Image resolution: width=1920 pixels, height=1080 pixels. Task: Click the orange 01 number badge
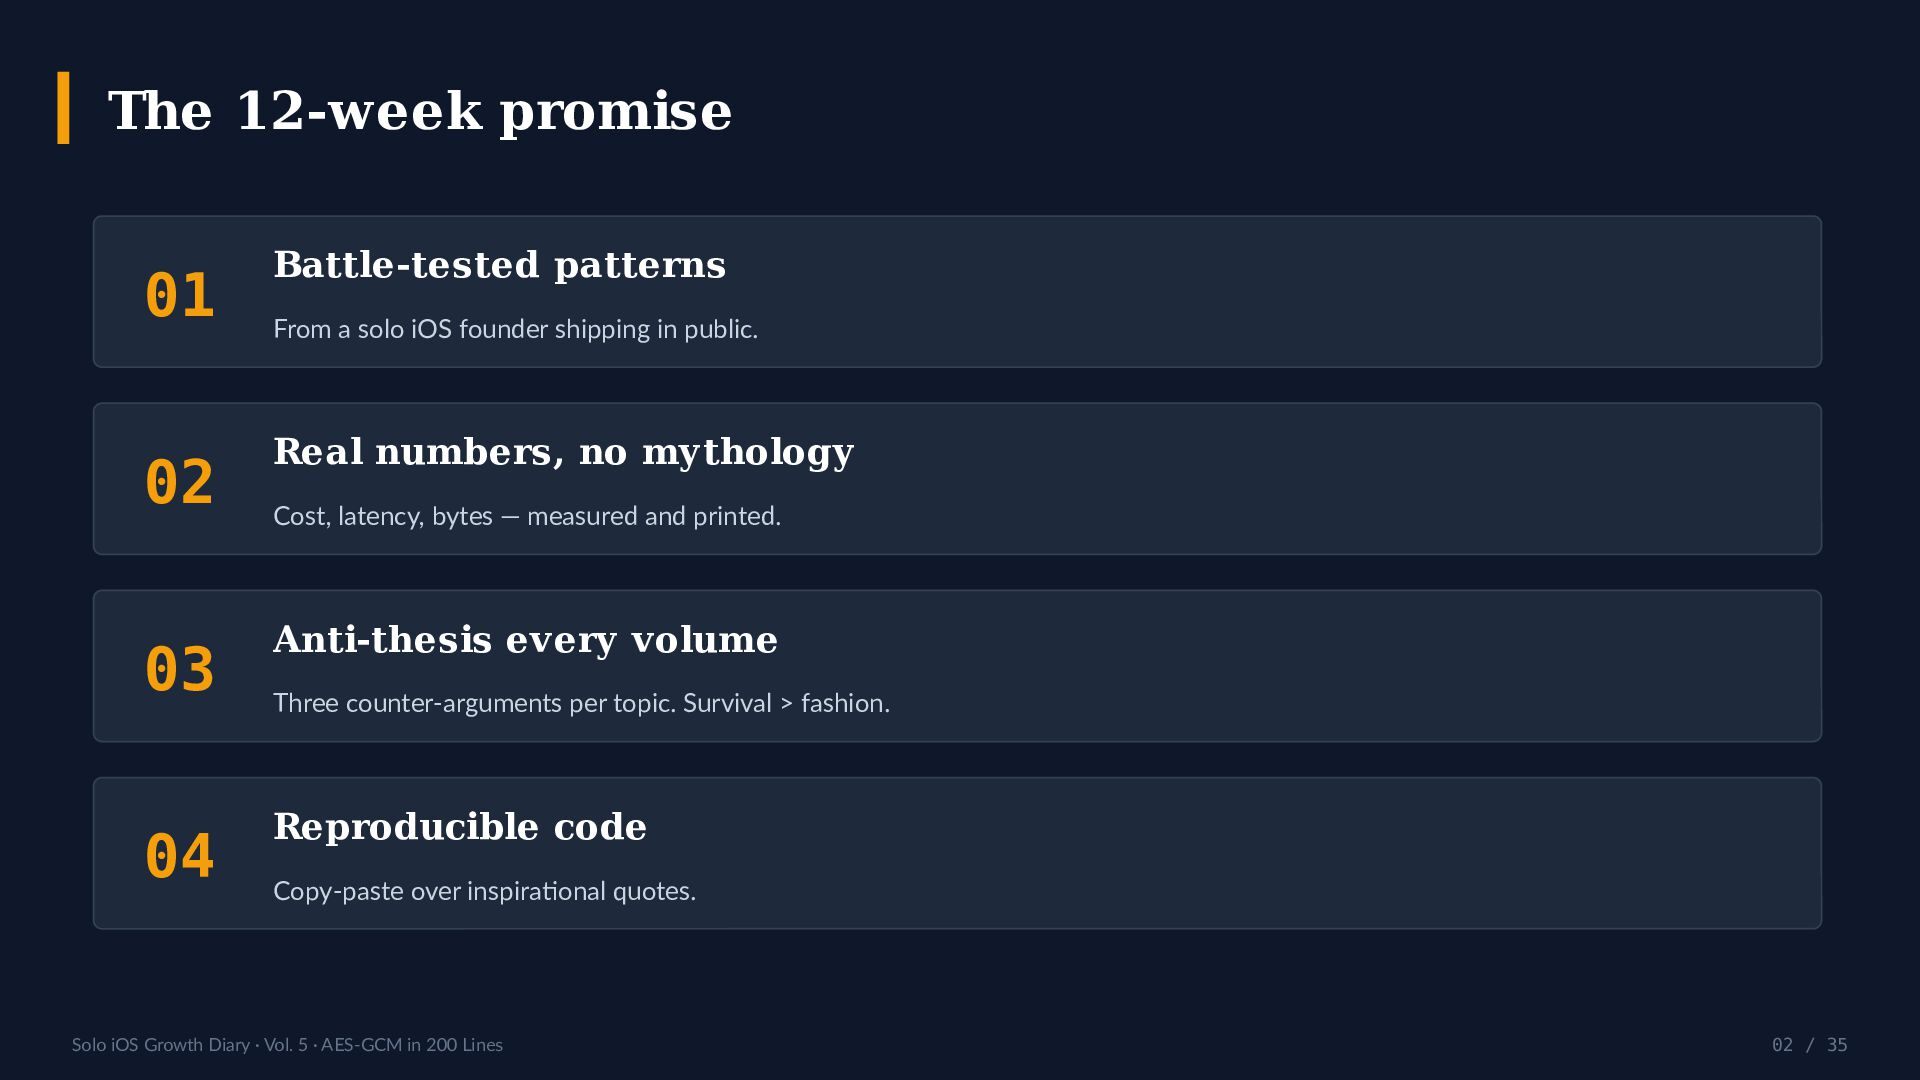pyautogui.click(x=180, y=296)
